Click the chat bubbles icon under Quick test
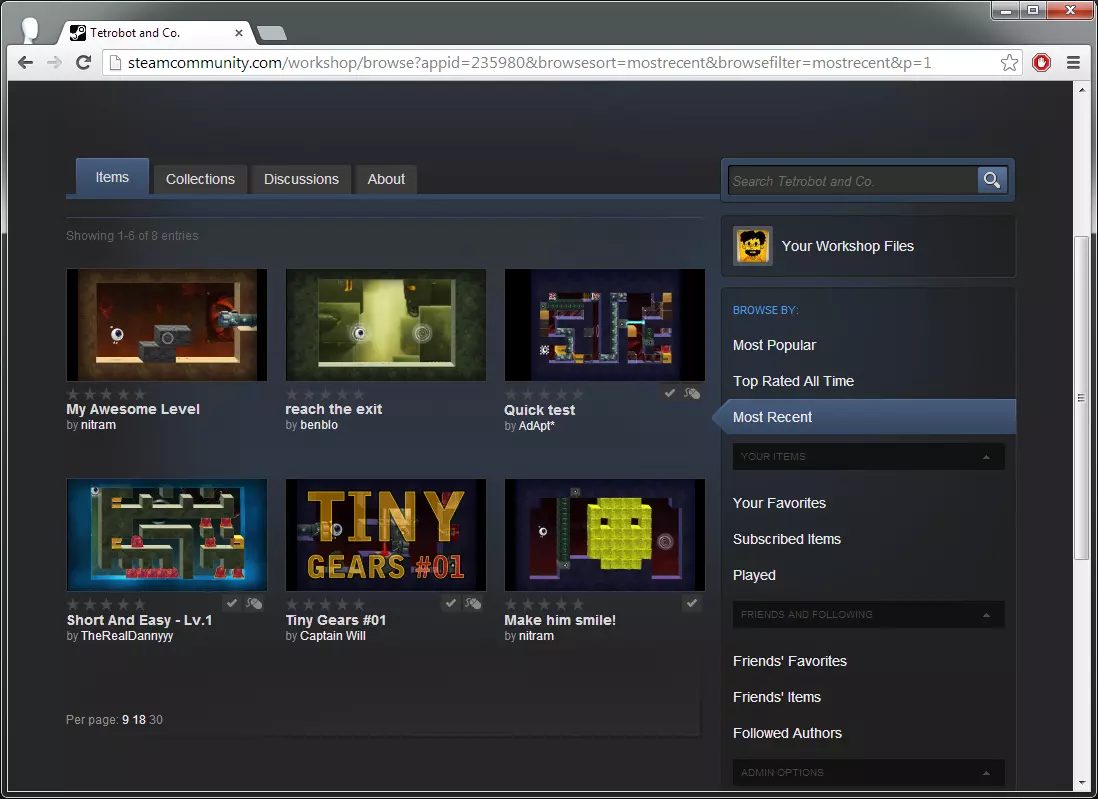Viewport: 1098px width, 799px height. point(692,394)
